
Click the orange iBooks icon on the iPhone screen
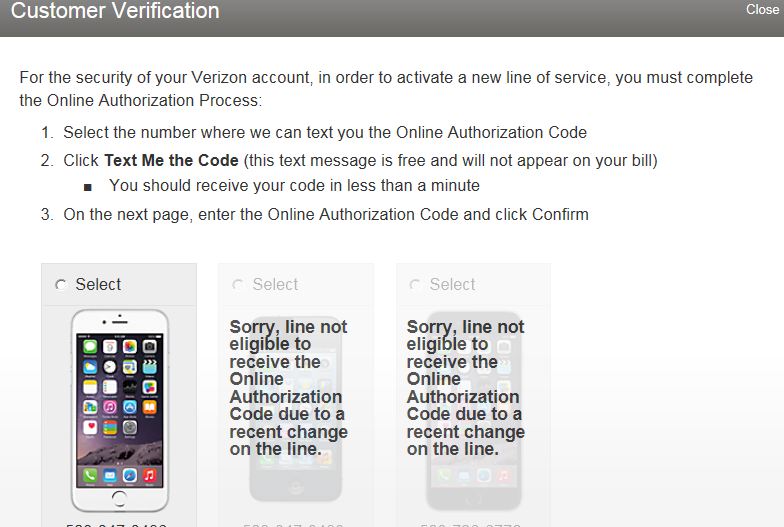pyautogui.click(x=150, y=407)
